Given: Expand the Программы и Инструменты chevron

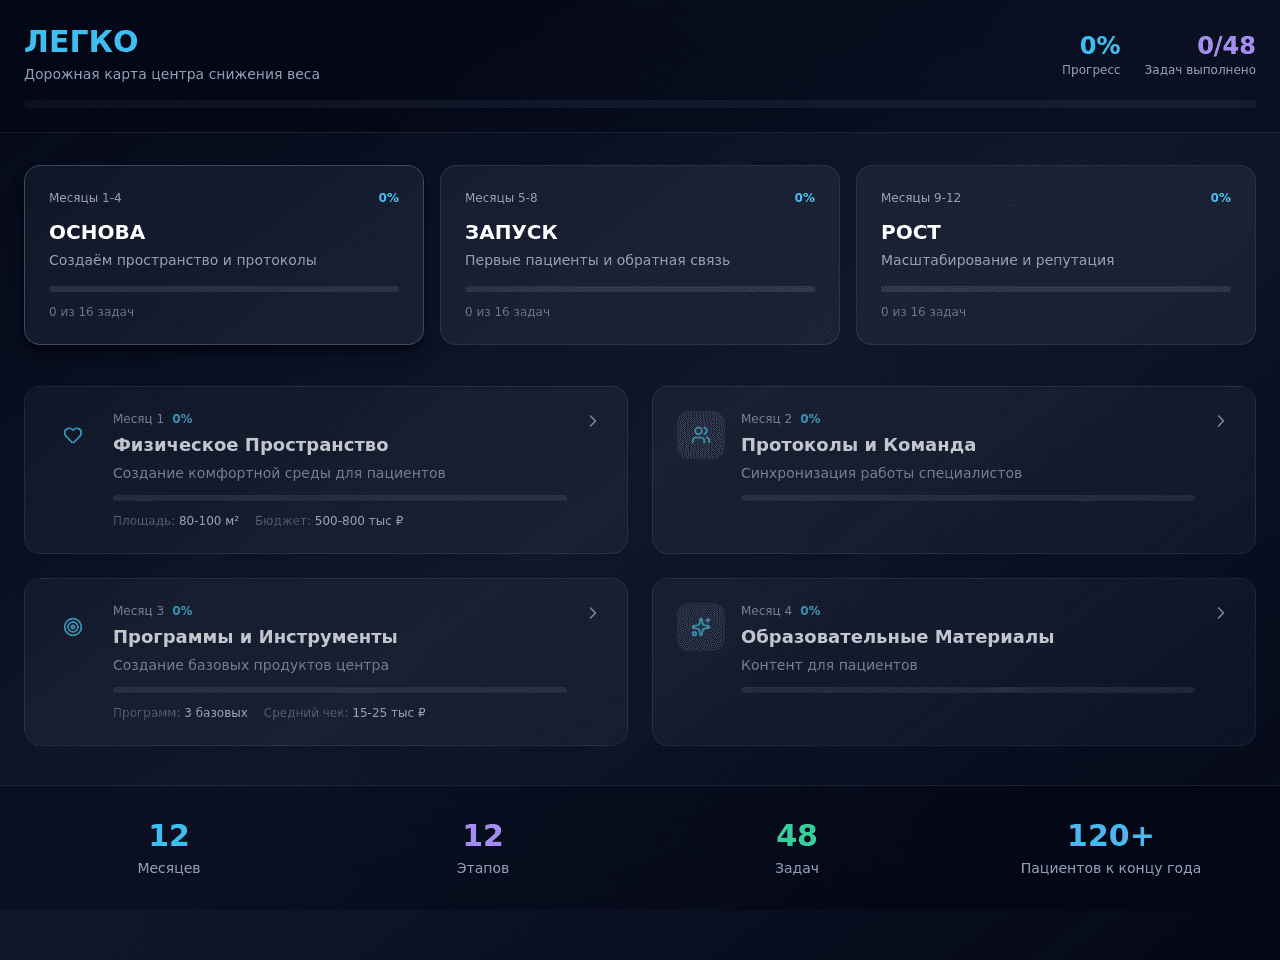Looking at the screenshot, I should [x=593, y=613].
